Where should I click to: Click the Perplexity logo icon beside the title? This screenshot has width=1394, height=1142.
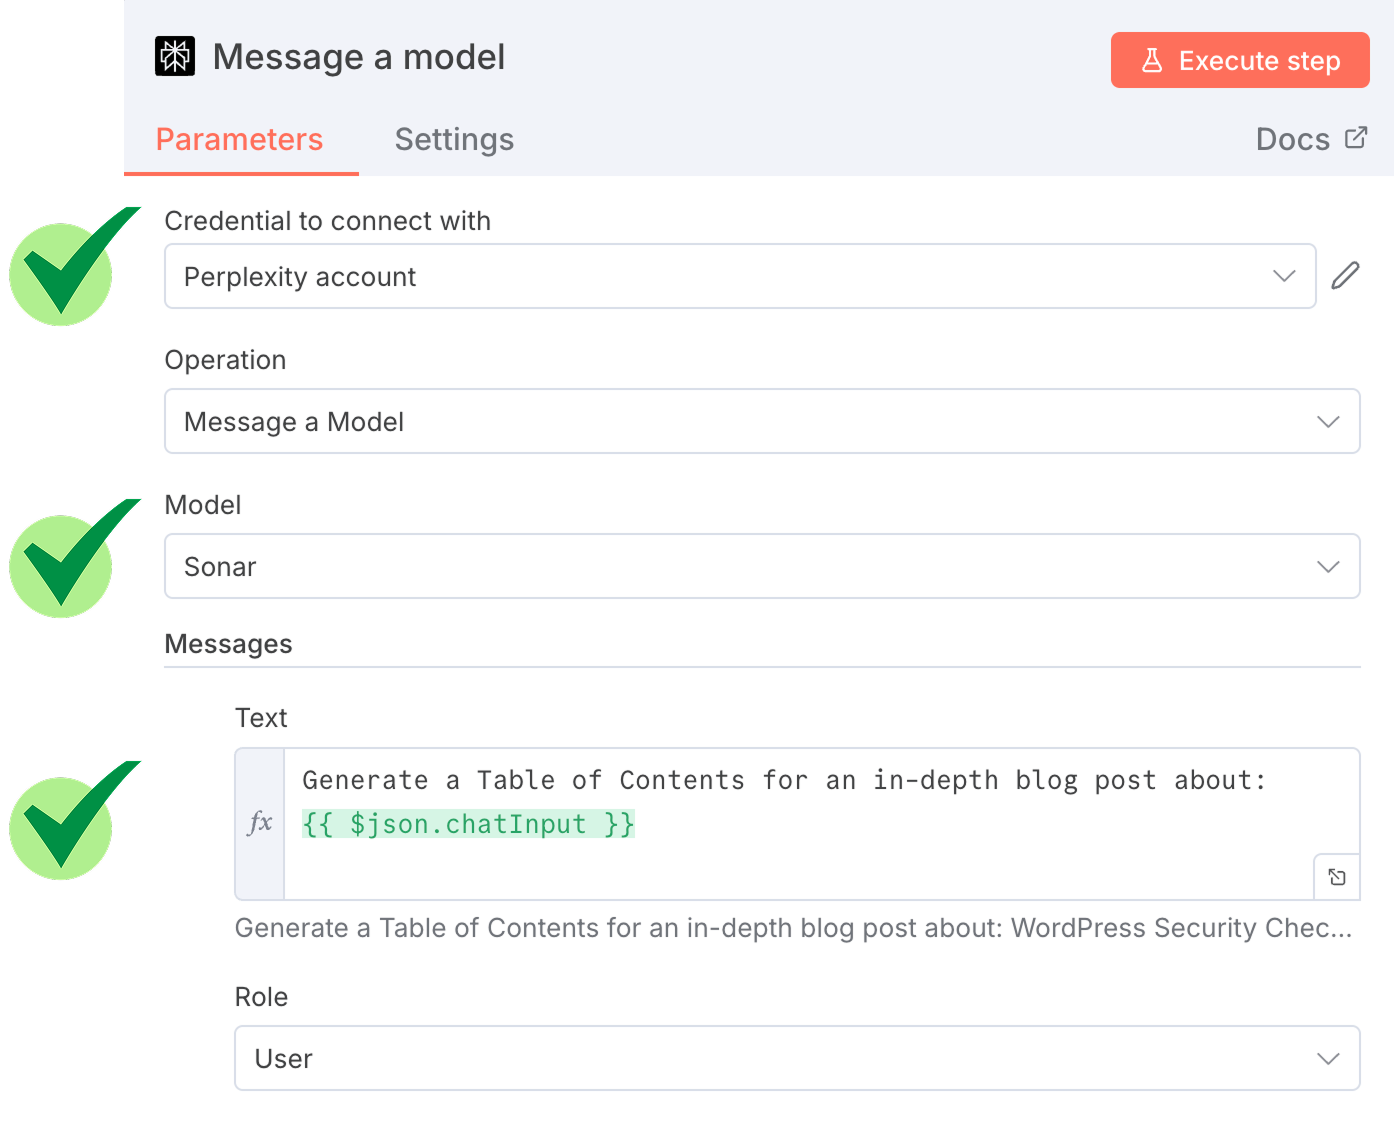point(175,57)
